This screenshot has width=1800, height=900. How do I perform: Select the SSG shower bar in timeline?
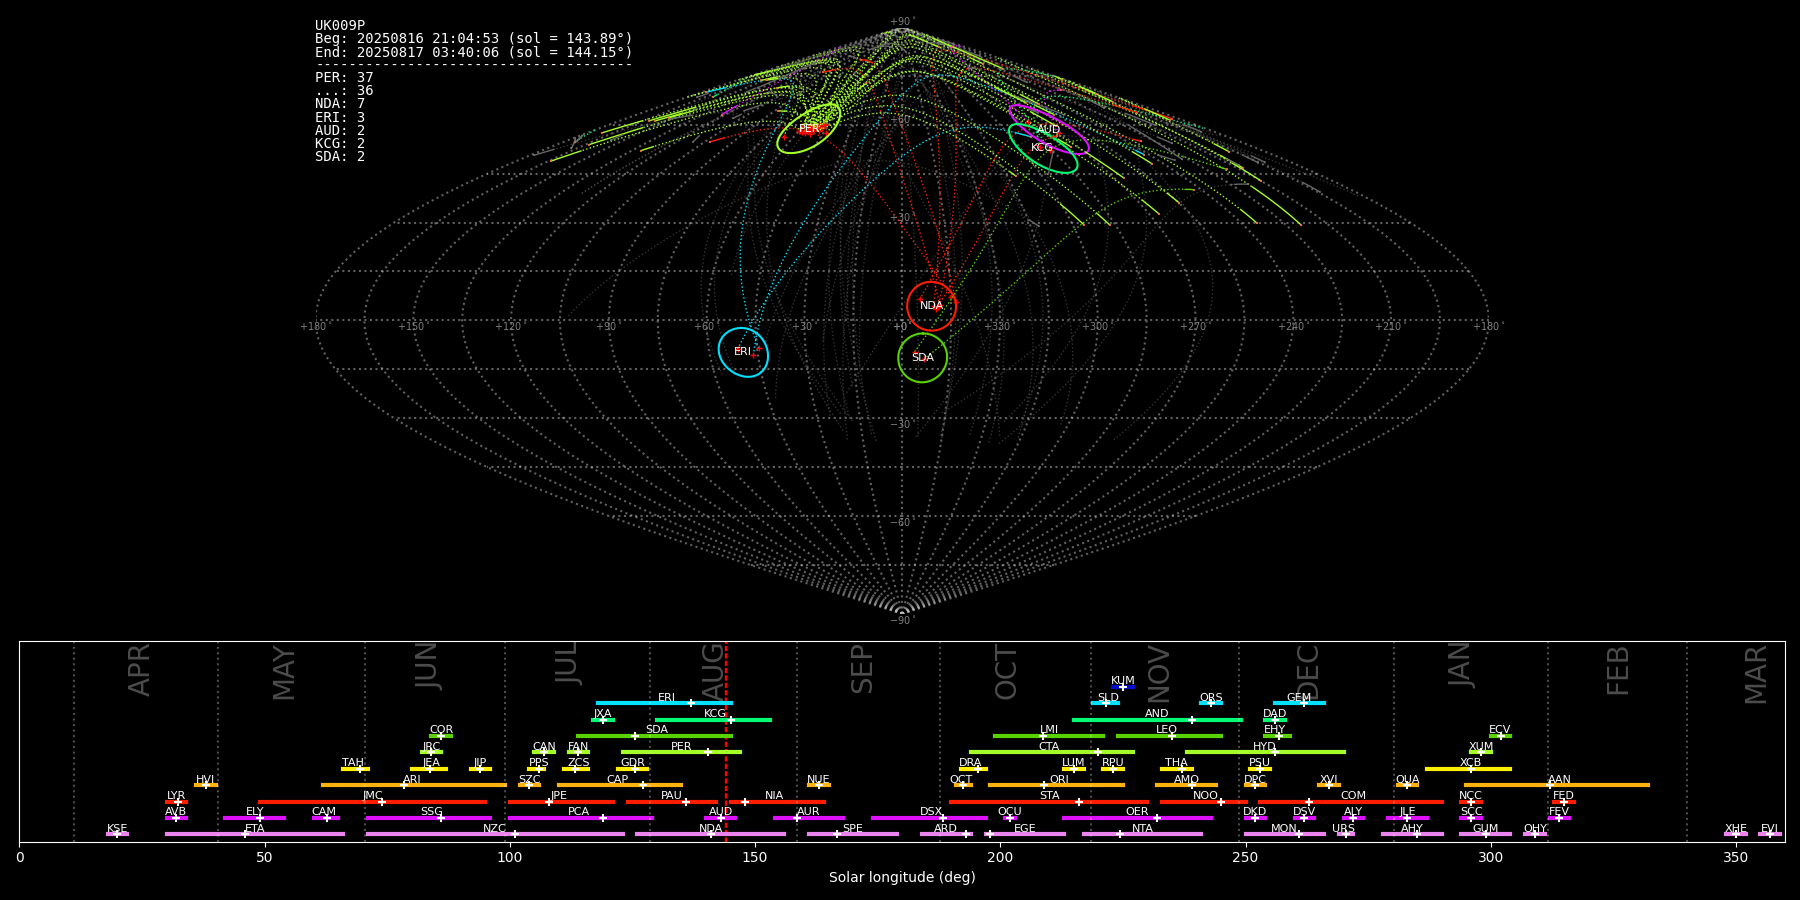(428, 818)
